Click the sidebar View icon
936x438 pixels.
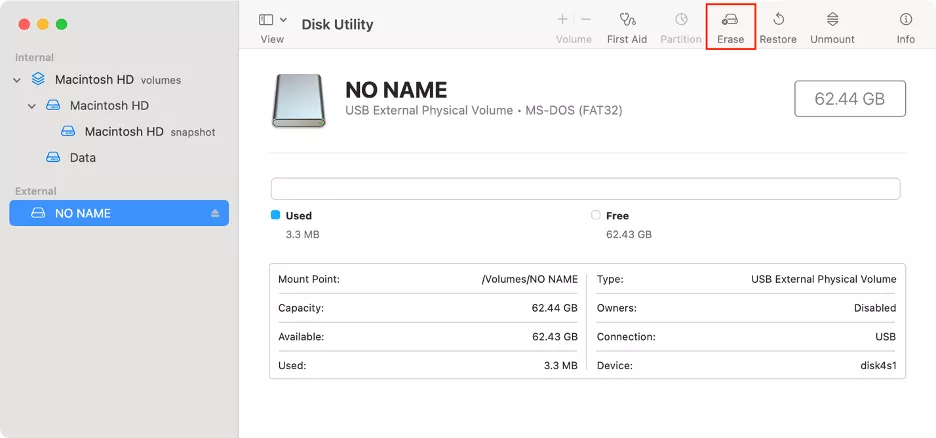[266, 20]
